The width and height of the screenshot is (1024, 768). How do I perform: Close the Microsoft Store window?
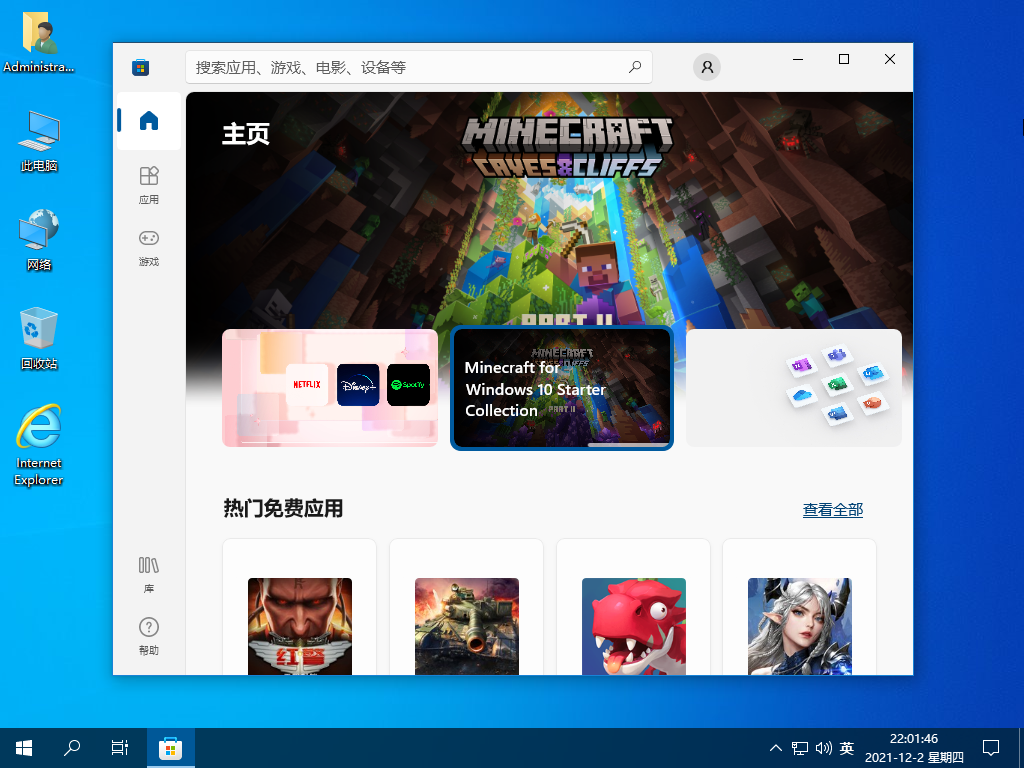889,59
